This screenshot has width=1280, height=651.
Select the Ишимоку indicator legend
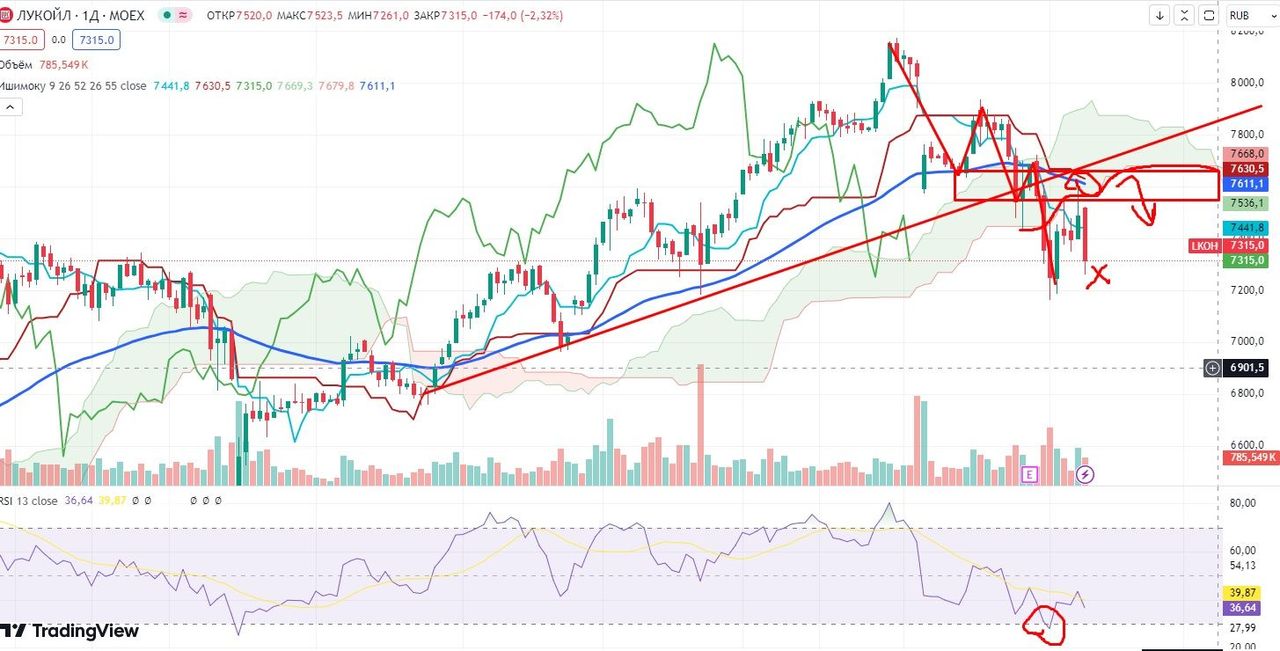[x=72, y=86]
